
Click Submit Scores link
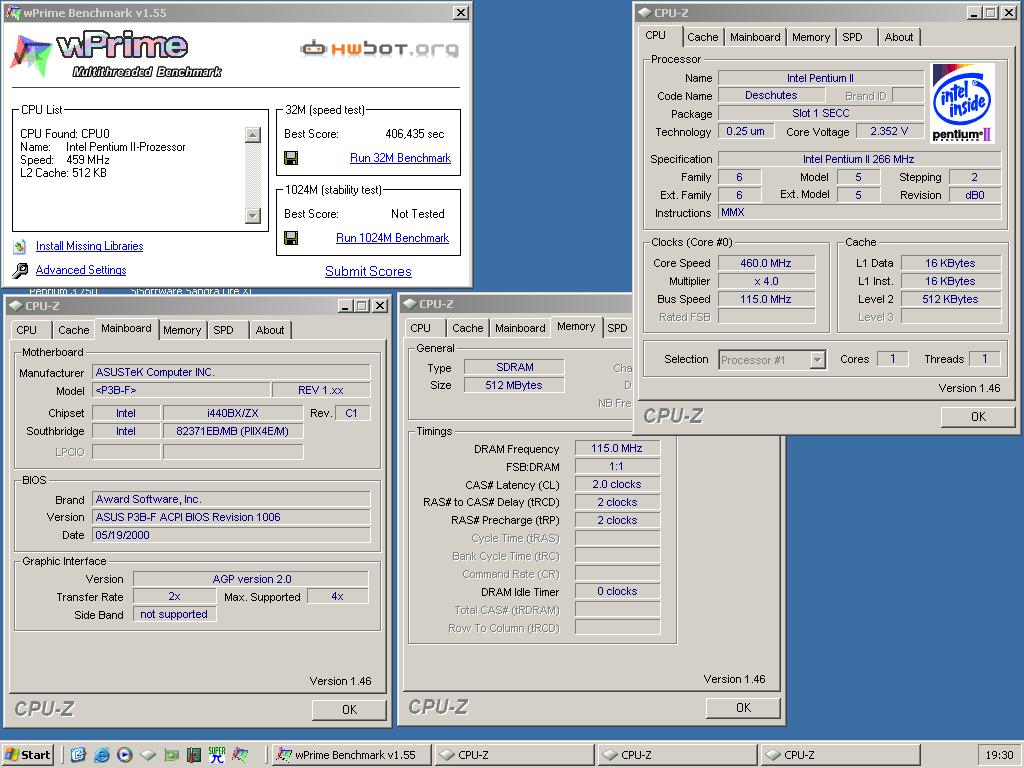coord(368,271)
